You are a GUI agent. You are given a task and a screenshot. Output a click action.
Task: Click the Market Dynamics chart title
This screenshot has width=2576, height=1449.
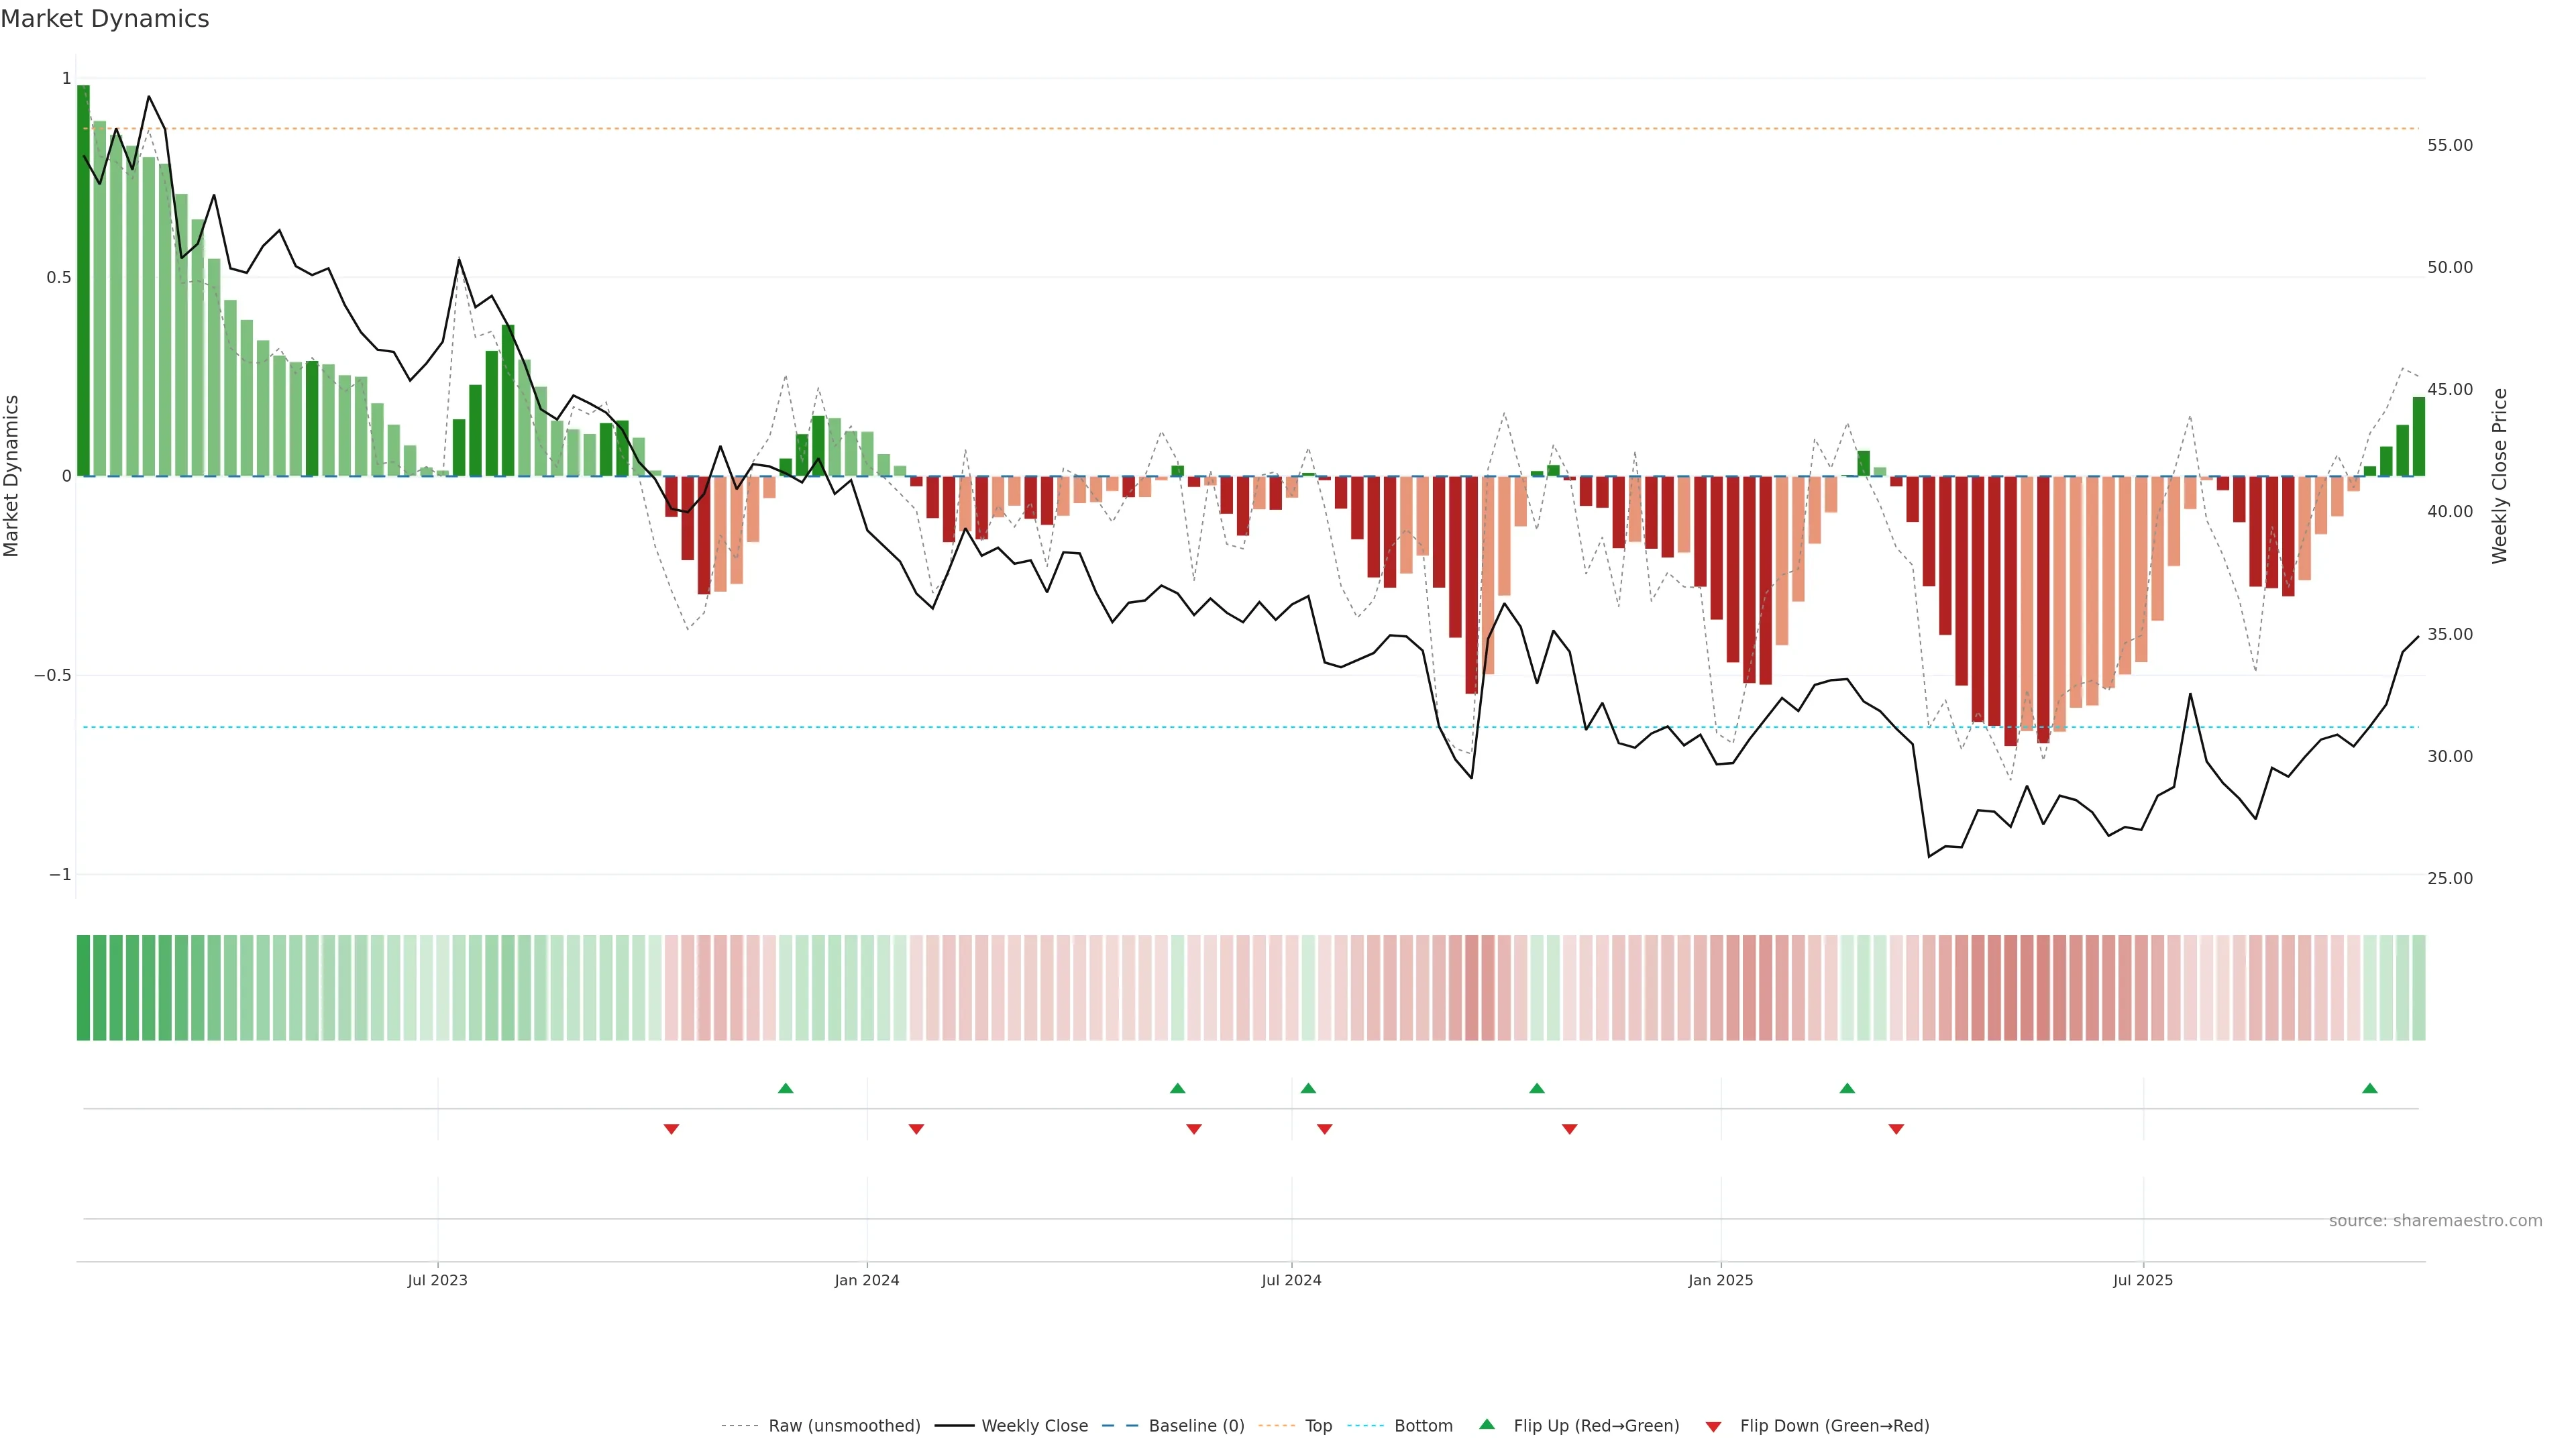[105, 19]
